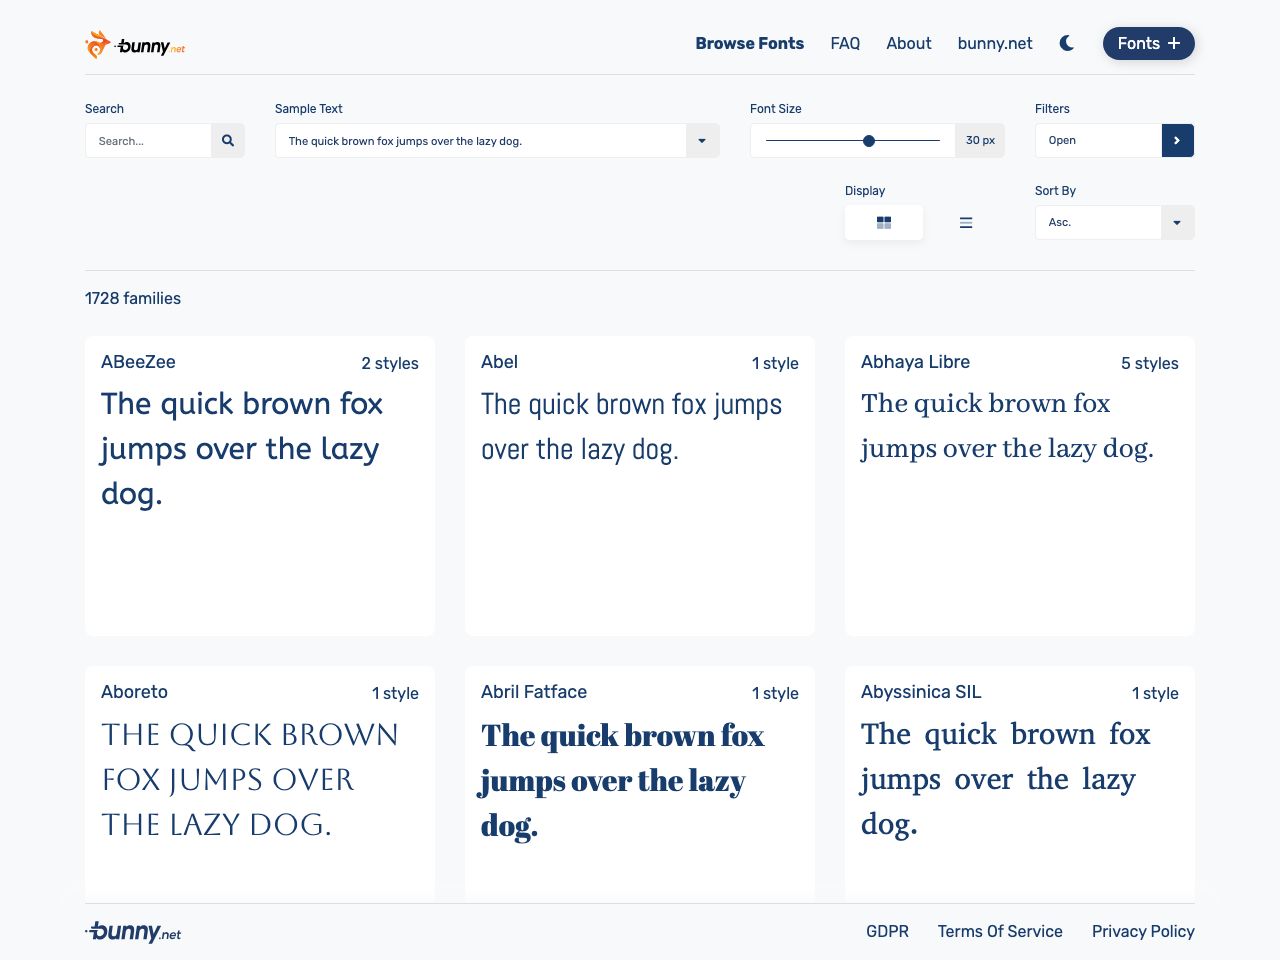
Task: Switch to list display mode
Action: tap(965, 222)
